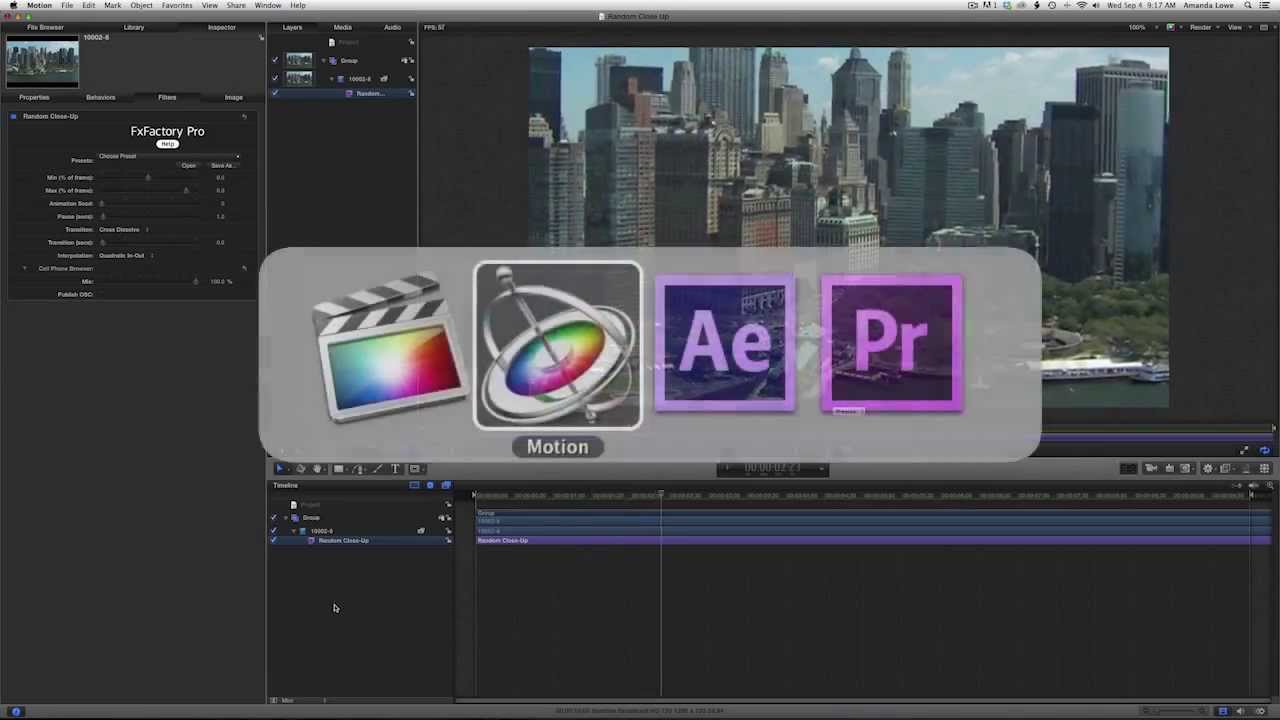Switch to the Audio tab
This screenshot has width=1280, height=720.
[x=393, y=27]
